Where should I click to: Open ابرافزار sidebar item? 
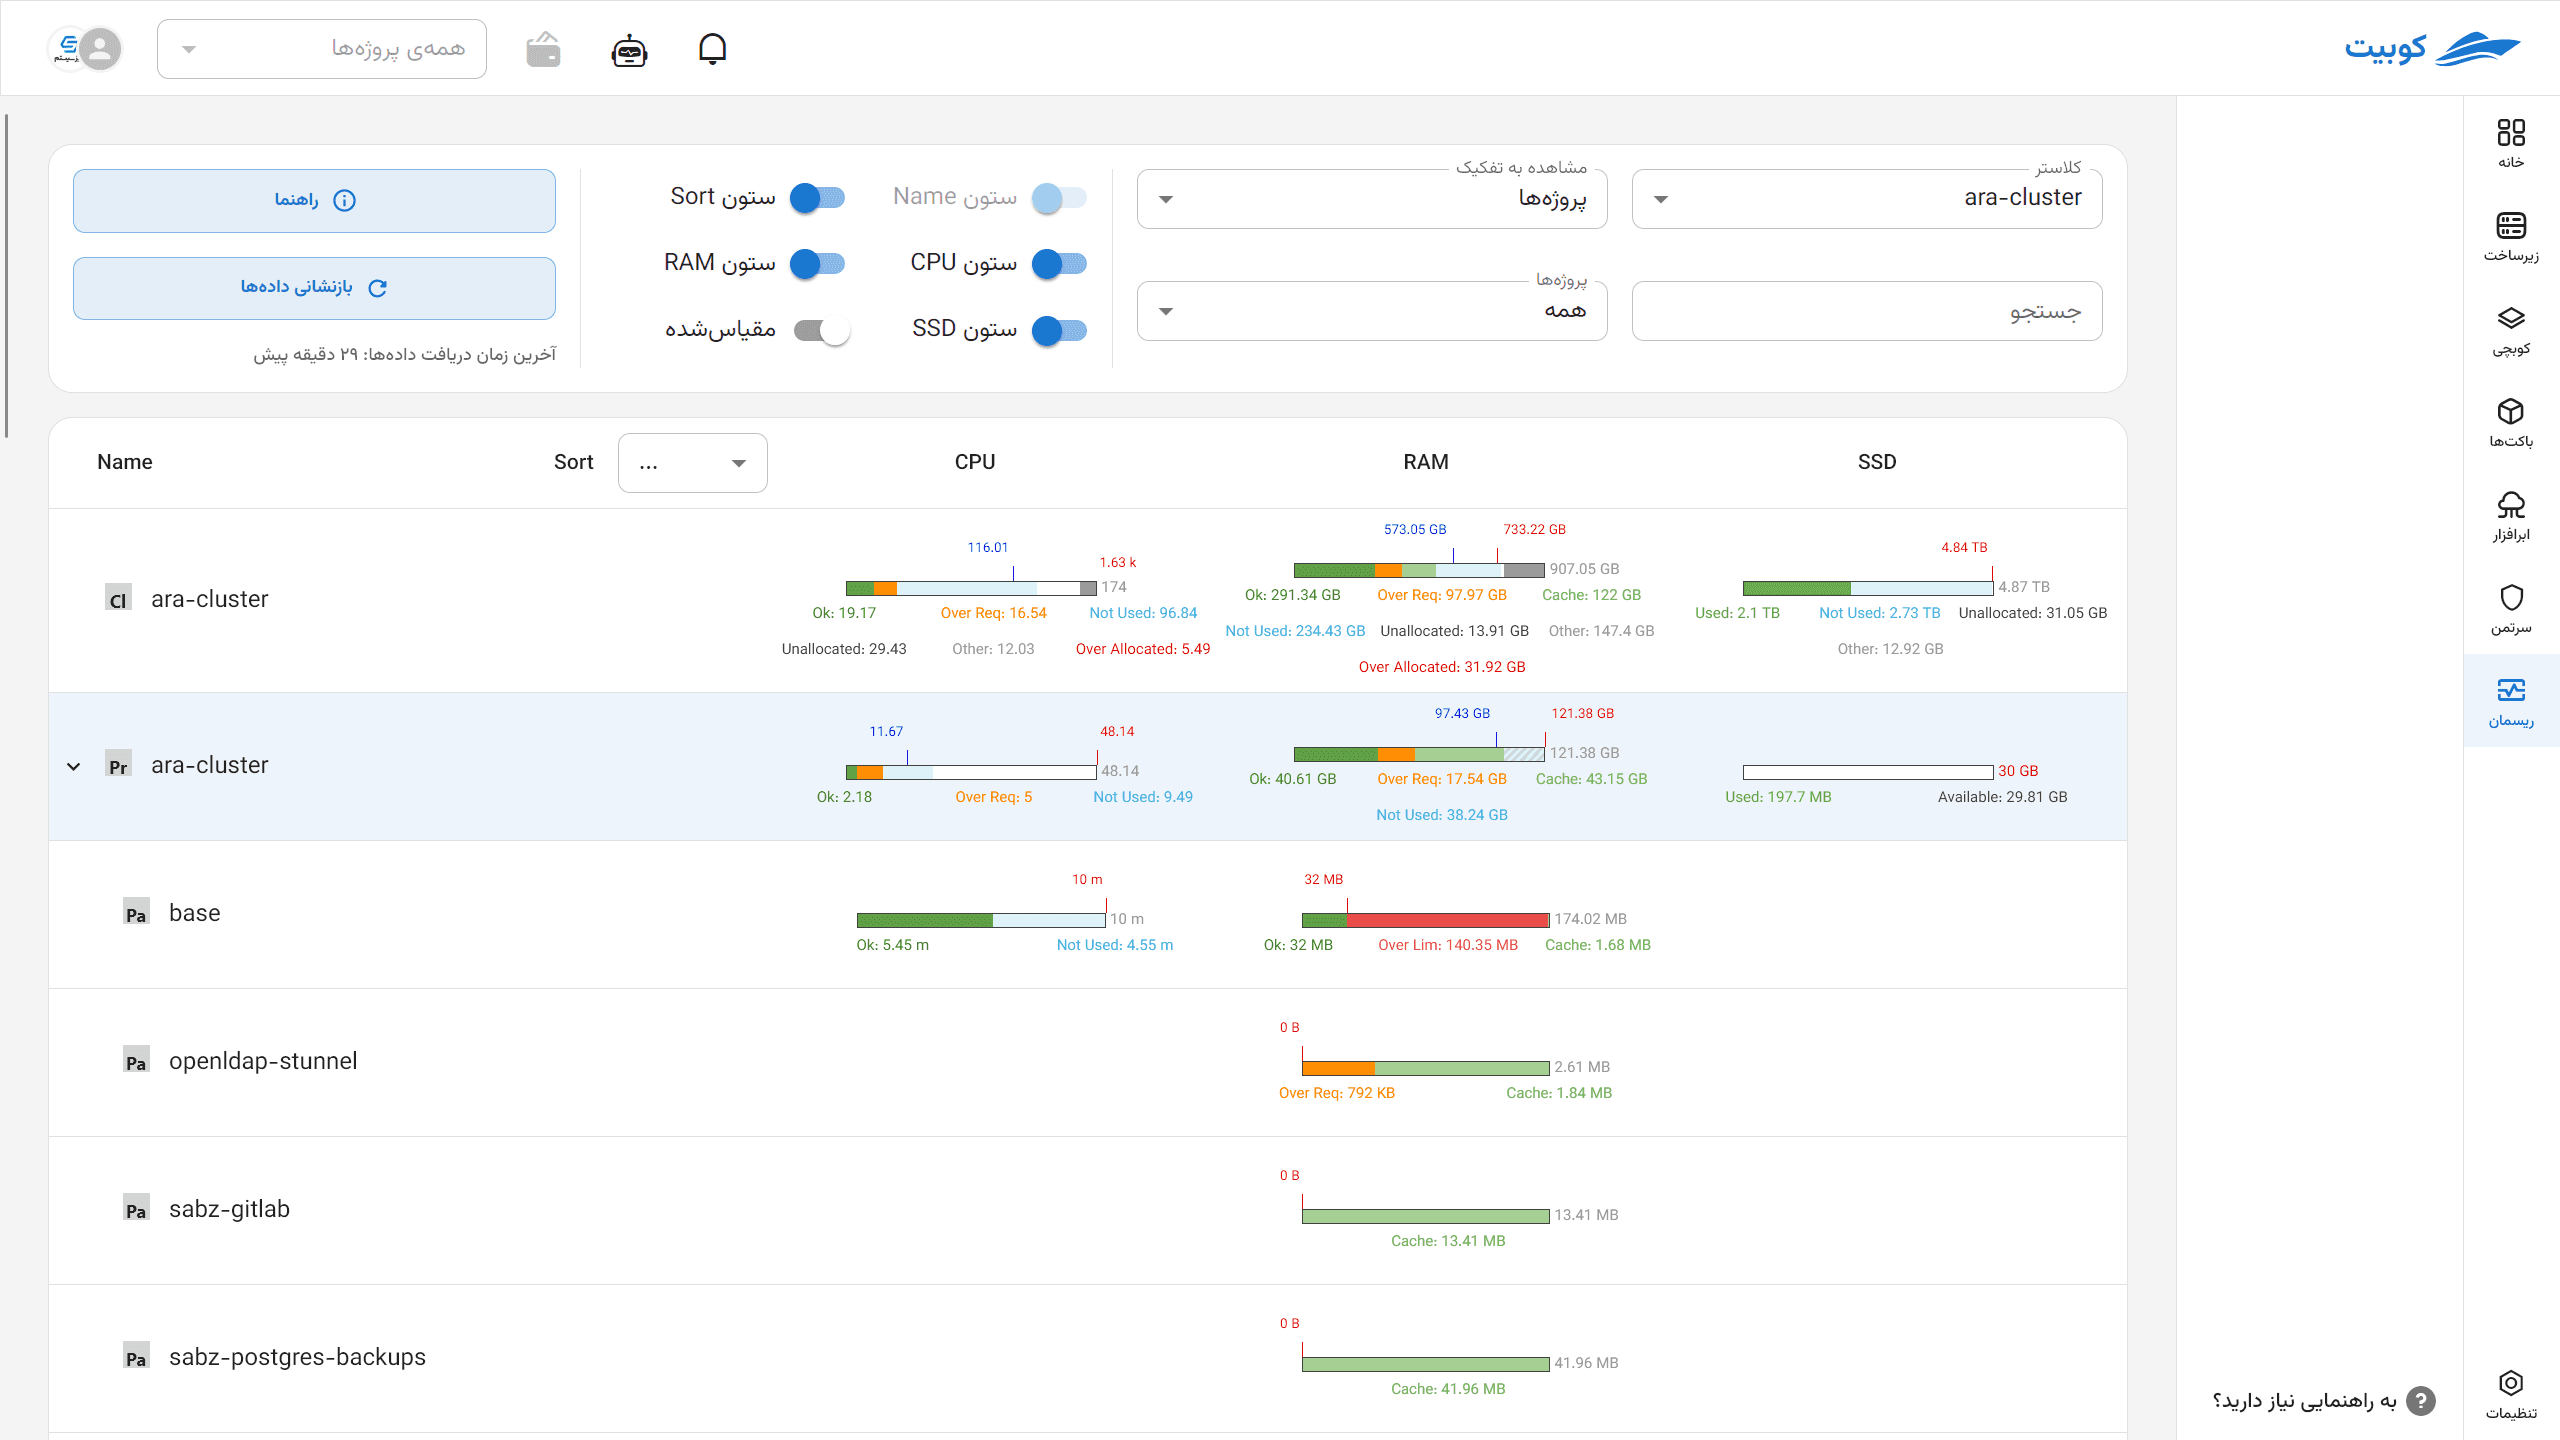pos(2511,515)
